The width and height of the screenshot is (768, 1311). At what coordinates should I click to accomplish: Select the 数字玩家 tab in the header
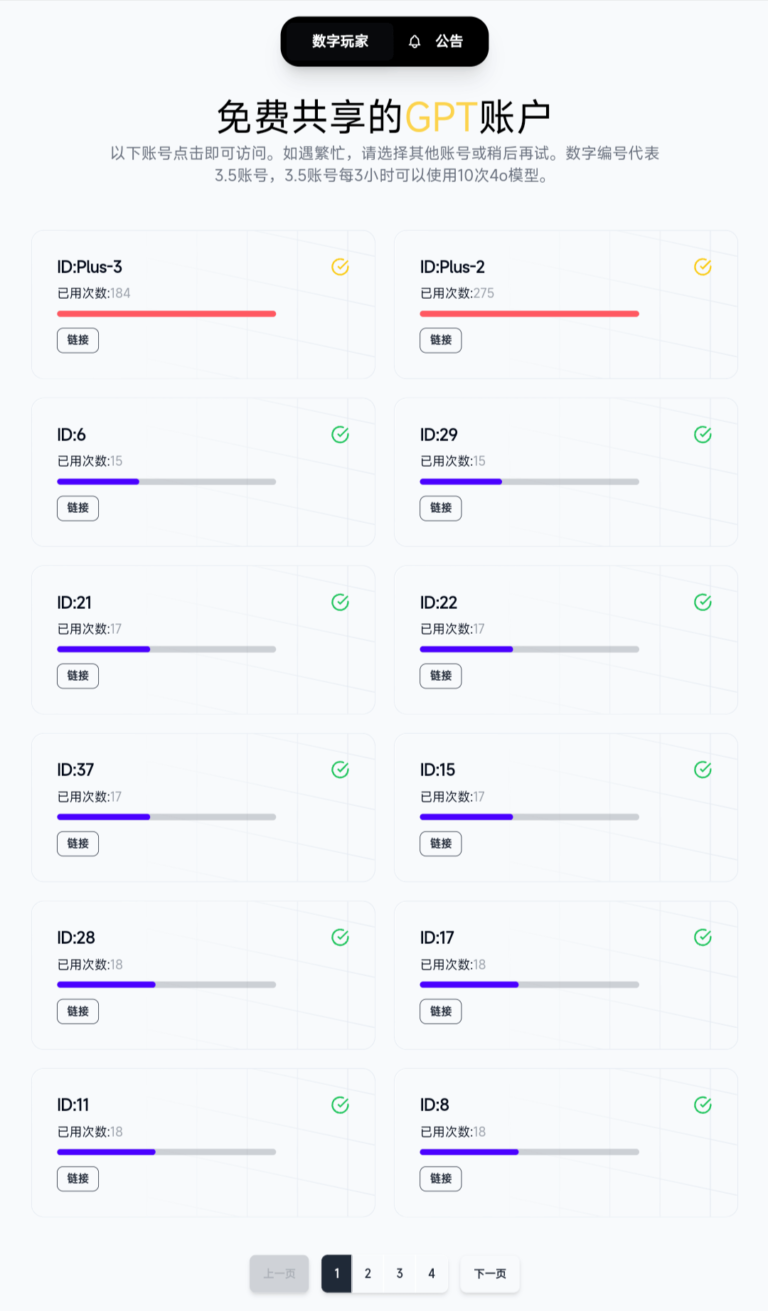336,41
